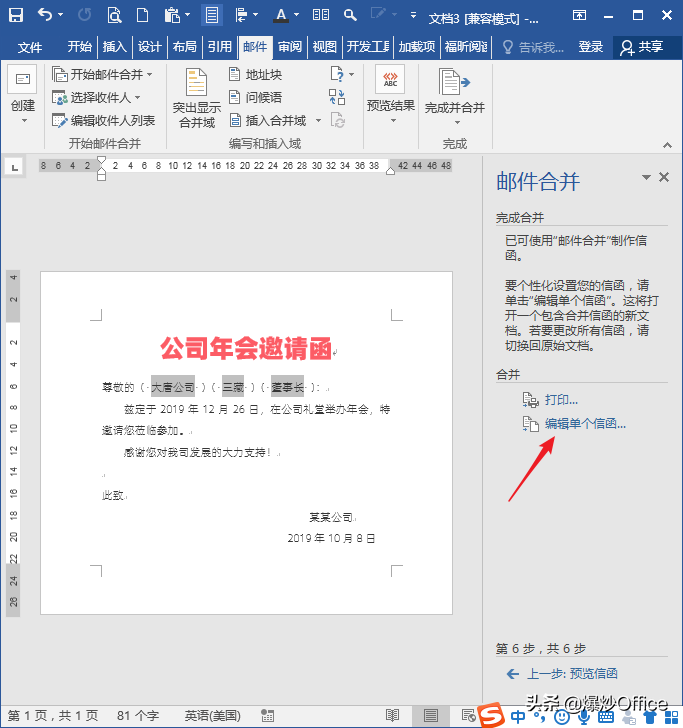Open ribbon display options icon
The height and width of the screenshot is (728, 683).
click(x=579, y=15)
